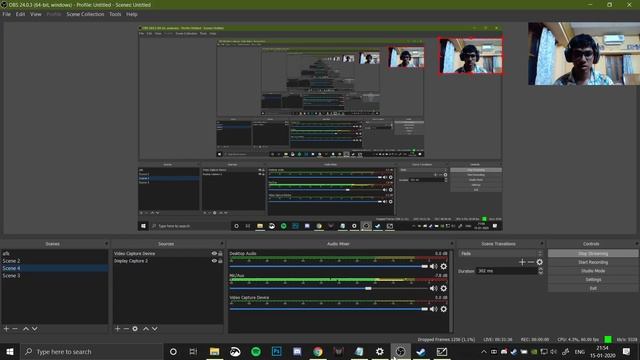Move the selected scene down
This screenshot has height=360, width=640.
click(x=35, y=329)
